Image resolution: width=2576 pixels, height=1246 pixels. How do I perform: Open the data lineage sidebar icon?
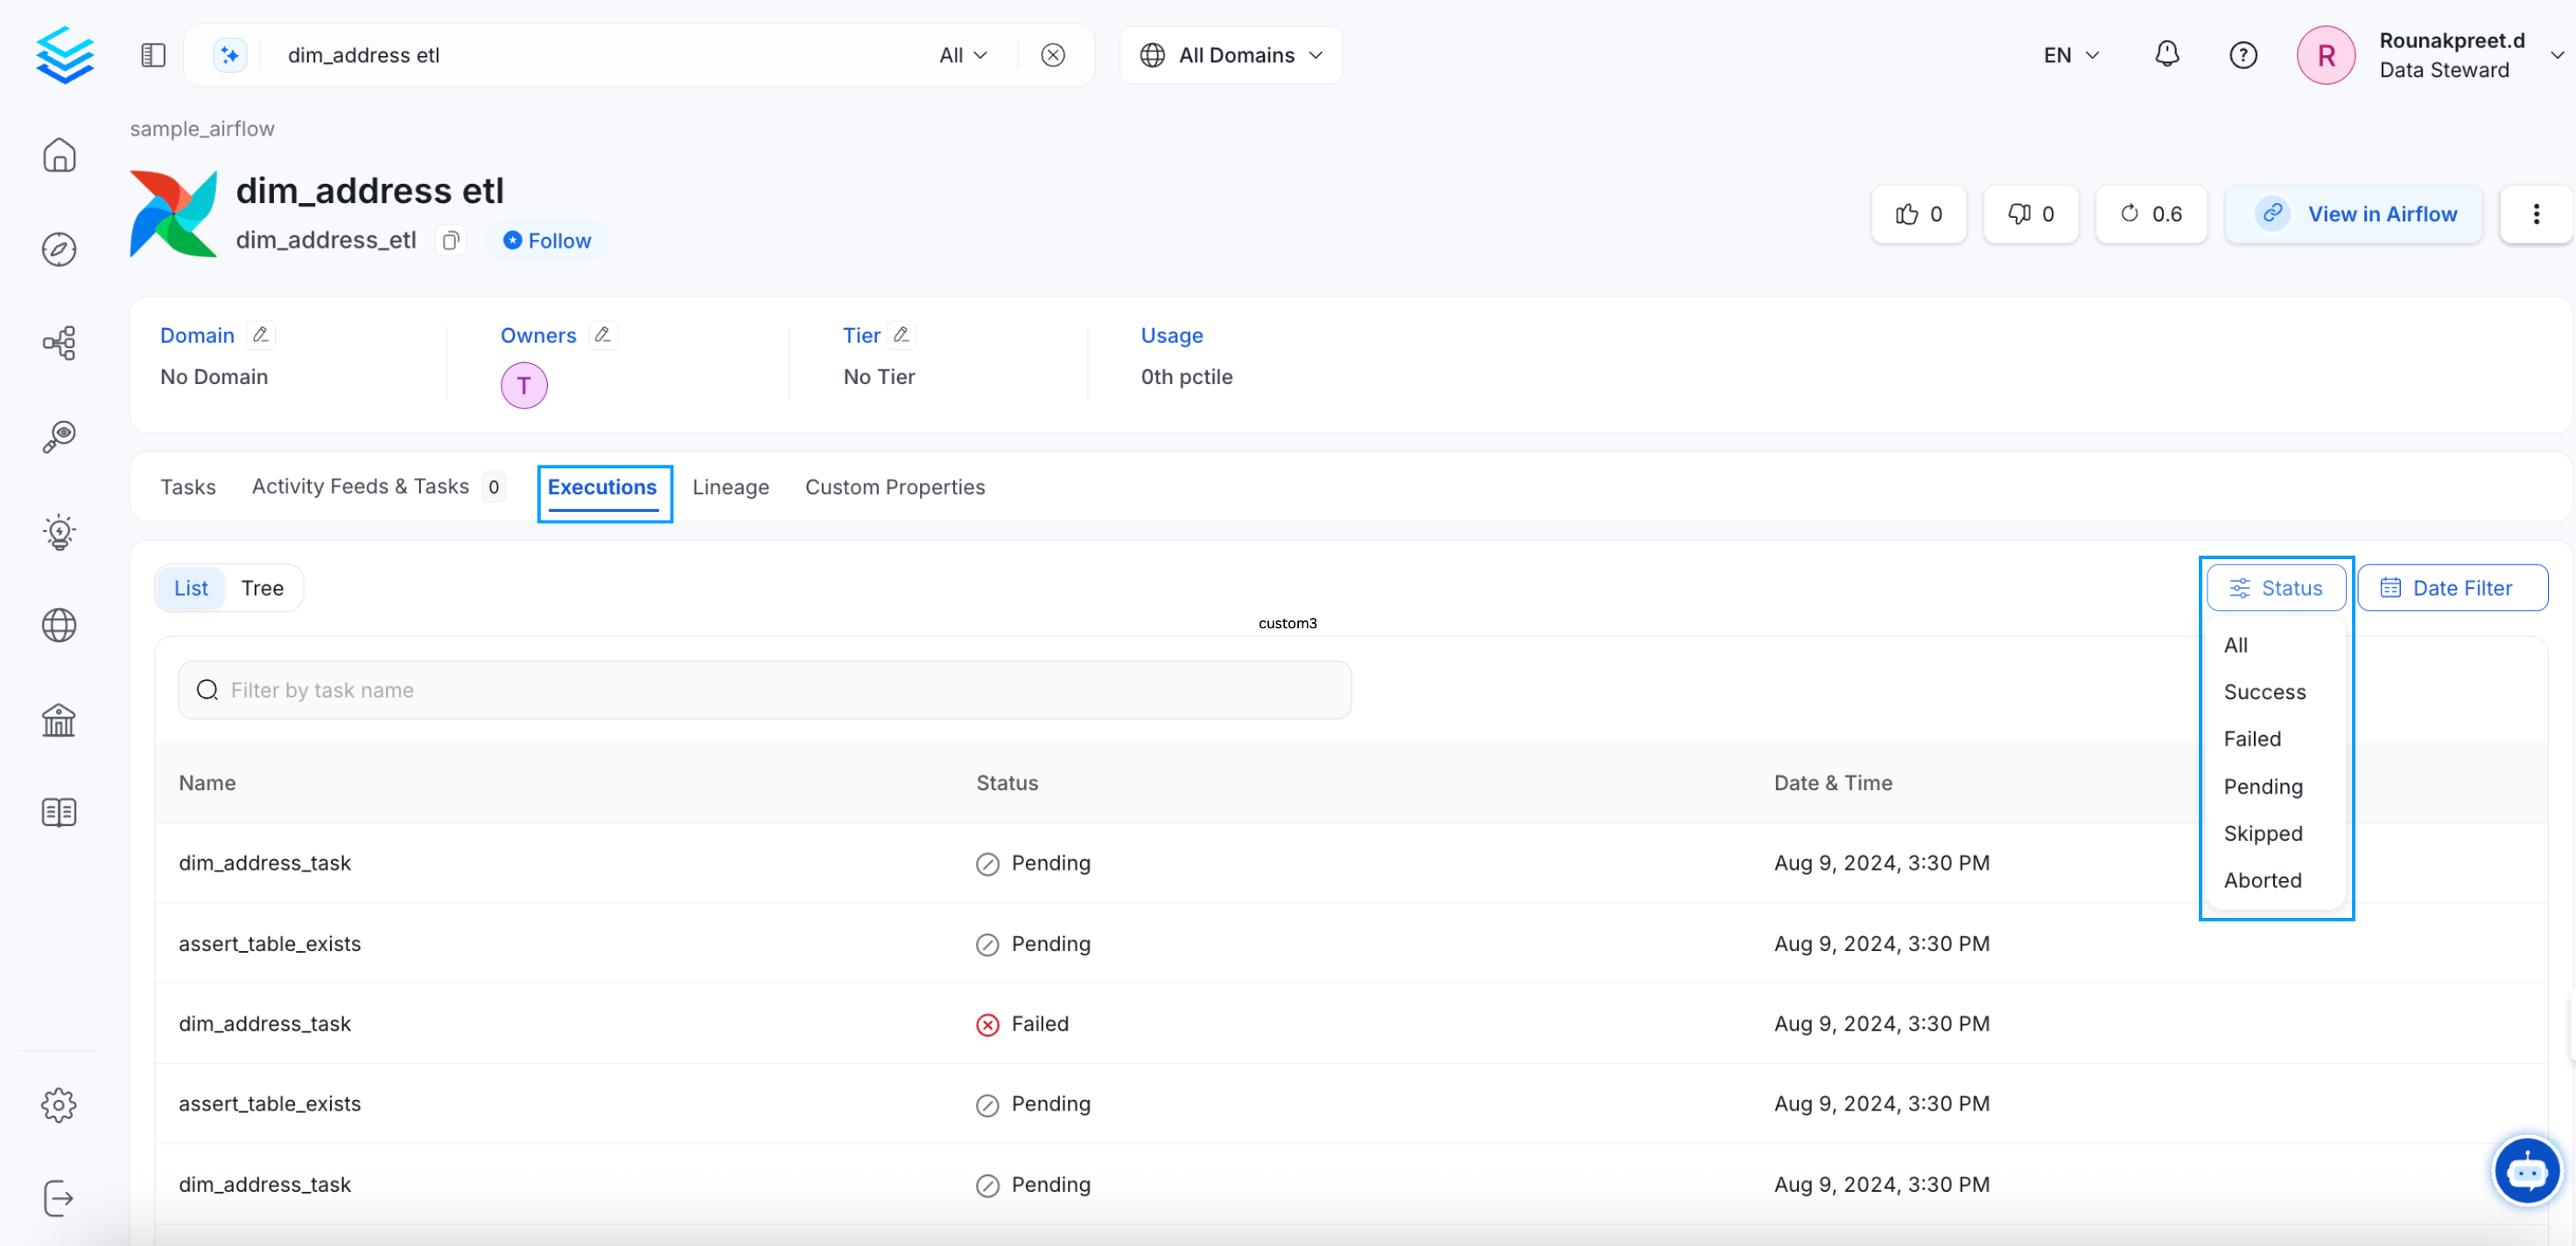(x=59, y=342)
